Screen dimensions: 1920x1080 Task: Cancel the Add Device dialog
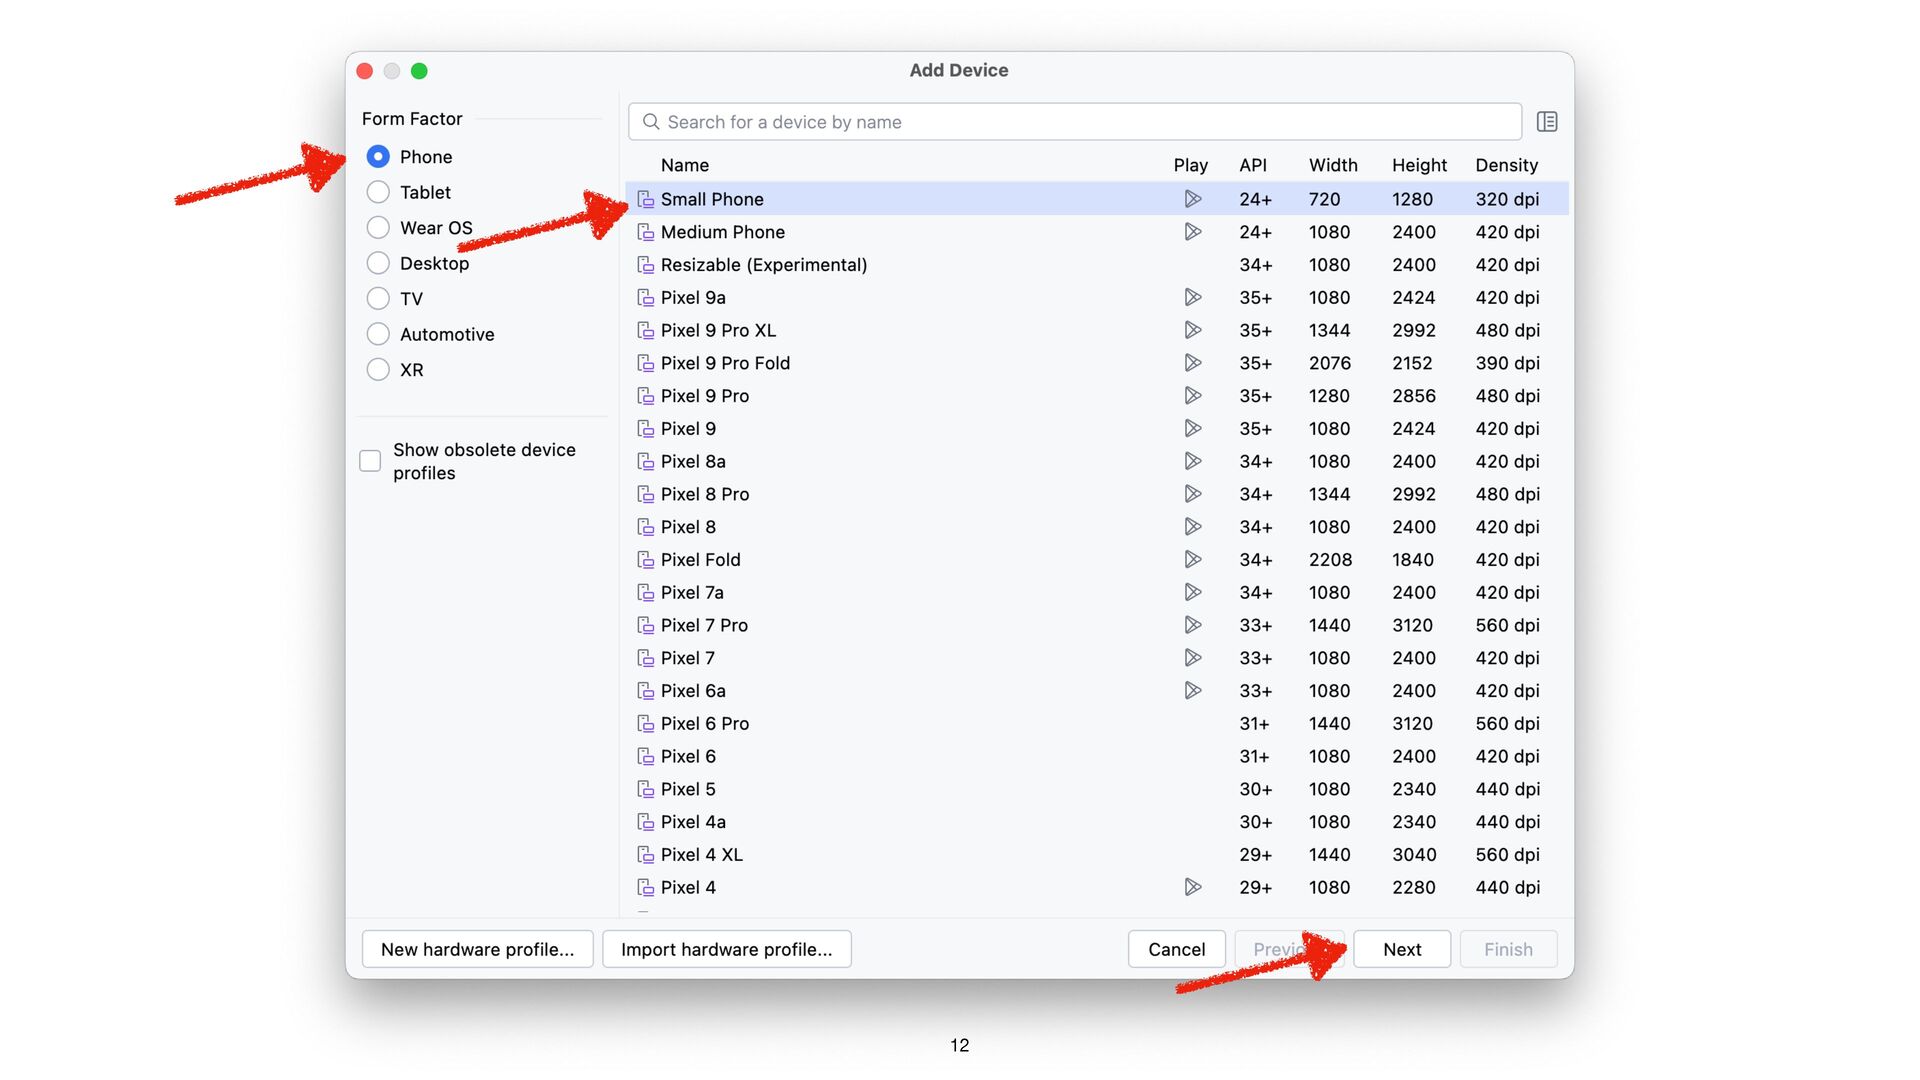tap(1176, 949)
